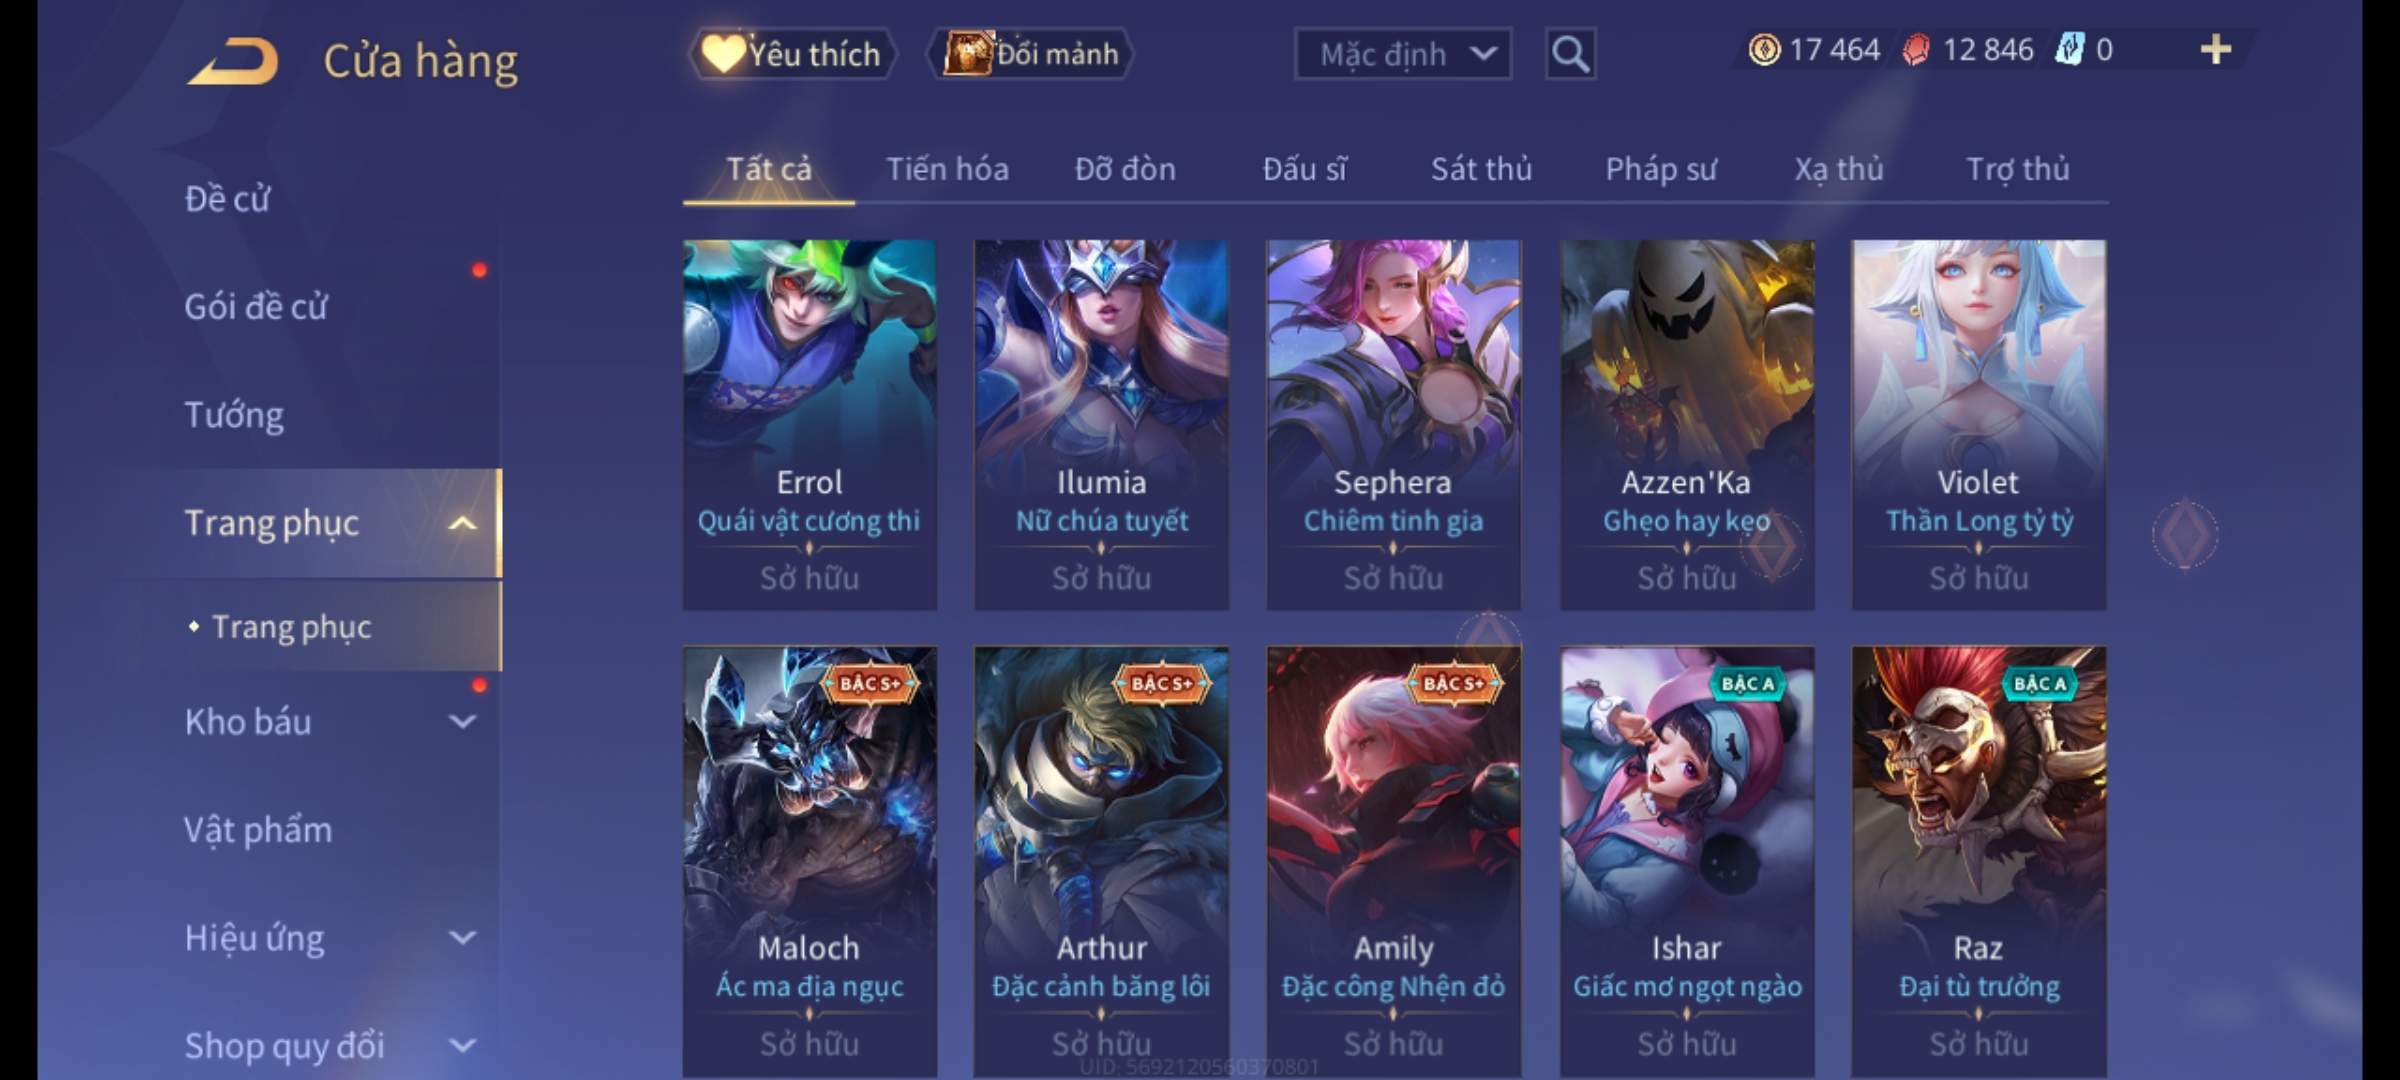The width and height of the screenshot is (2400, 1080).
Task: Expand the Kho báu sidebar section
Action: [462, 721]
